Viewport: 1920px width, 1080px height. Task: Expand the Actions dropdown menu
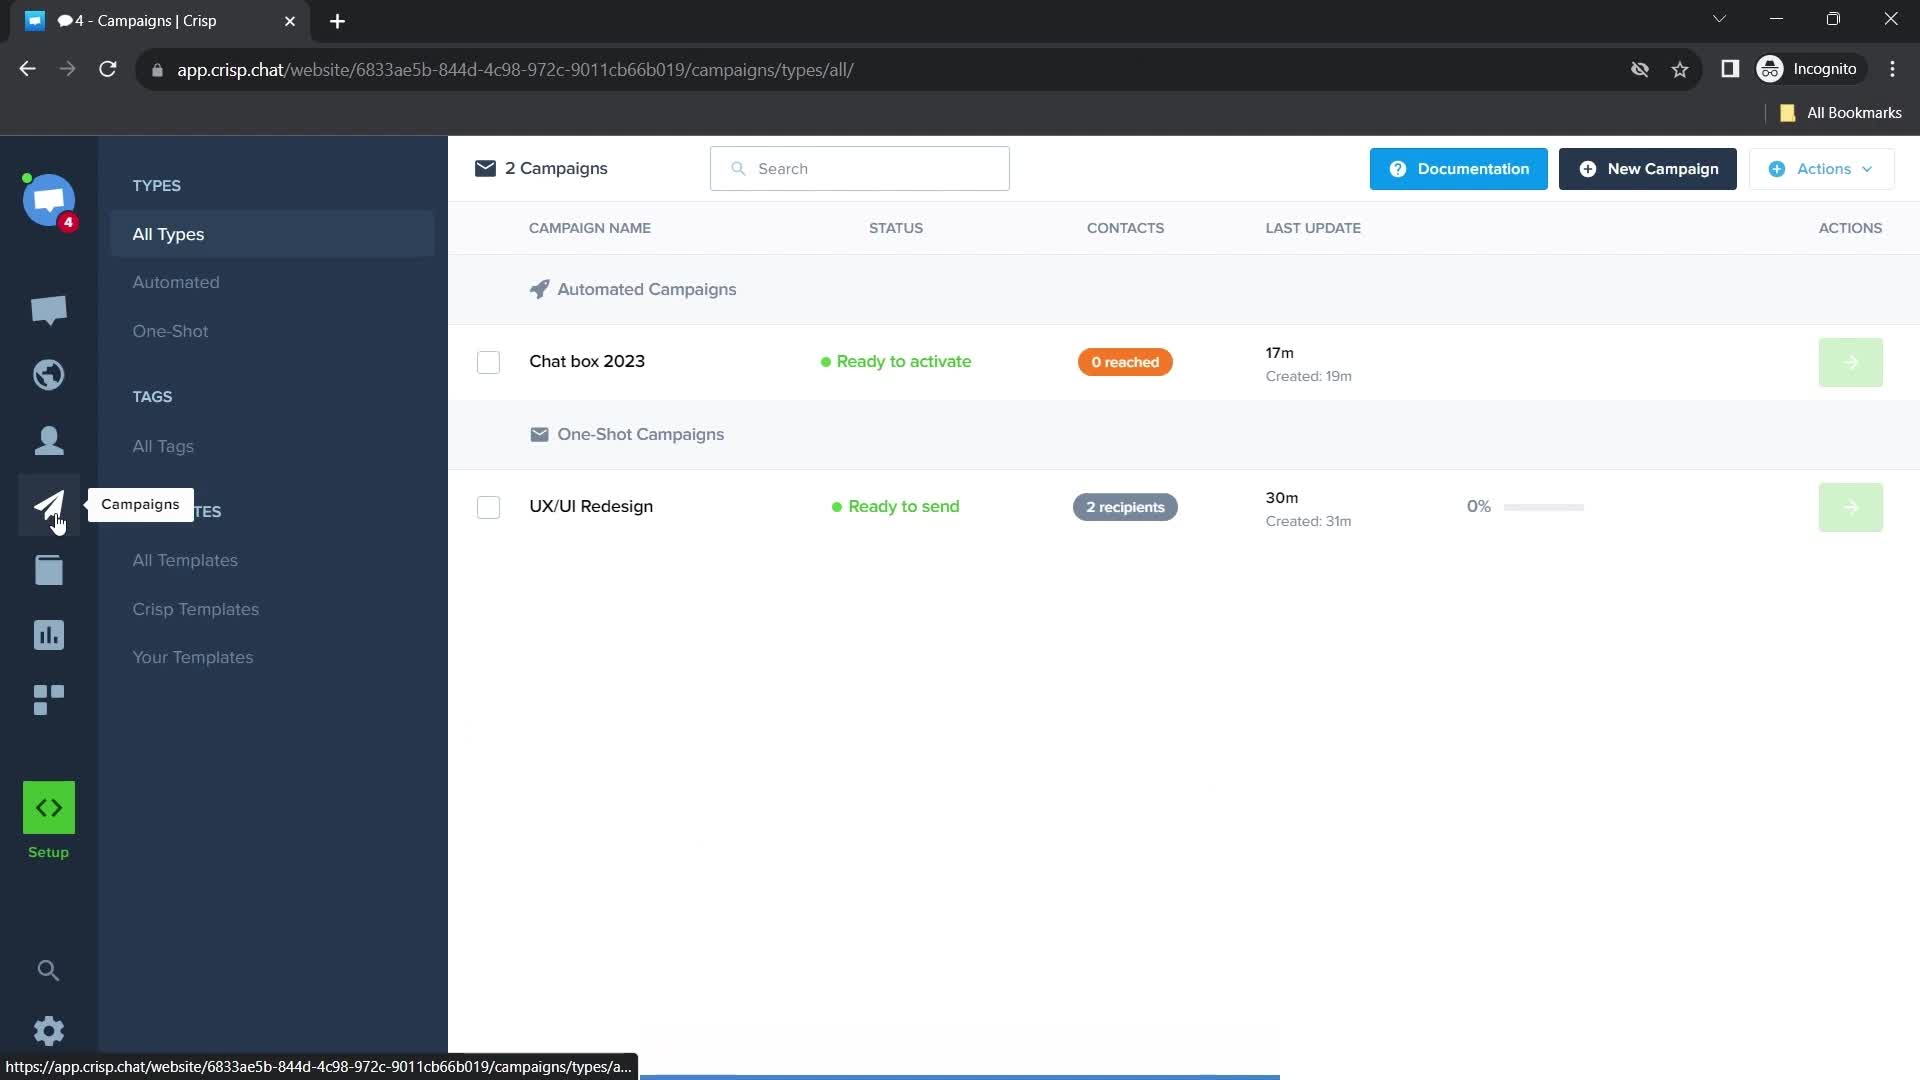point(1824,167)
